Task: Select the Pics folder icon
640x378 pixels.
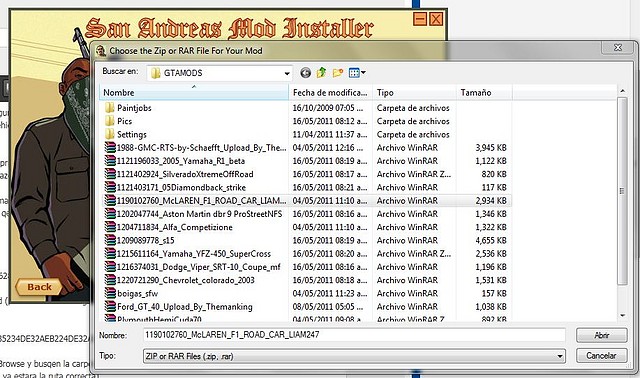Action: (110, 121)
